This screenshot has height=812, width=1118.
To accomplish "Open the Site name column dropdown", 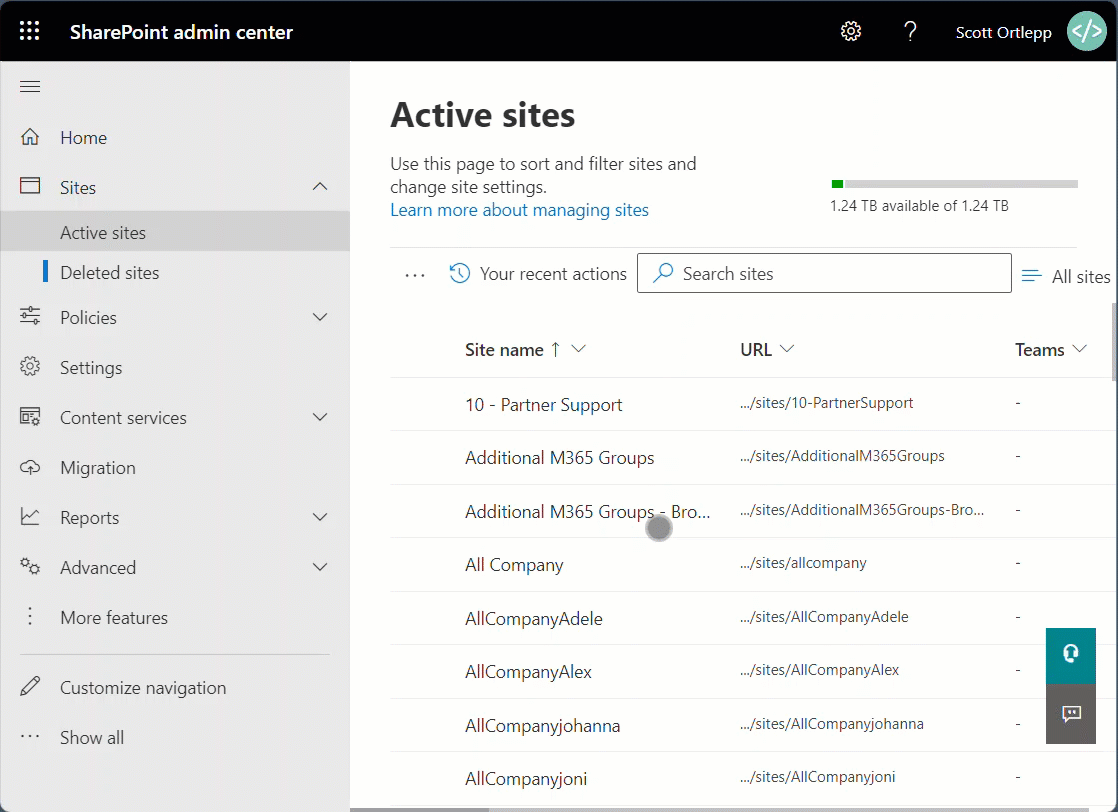I will 579,349.
